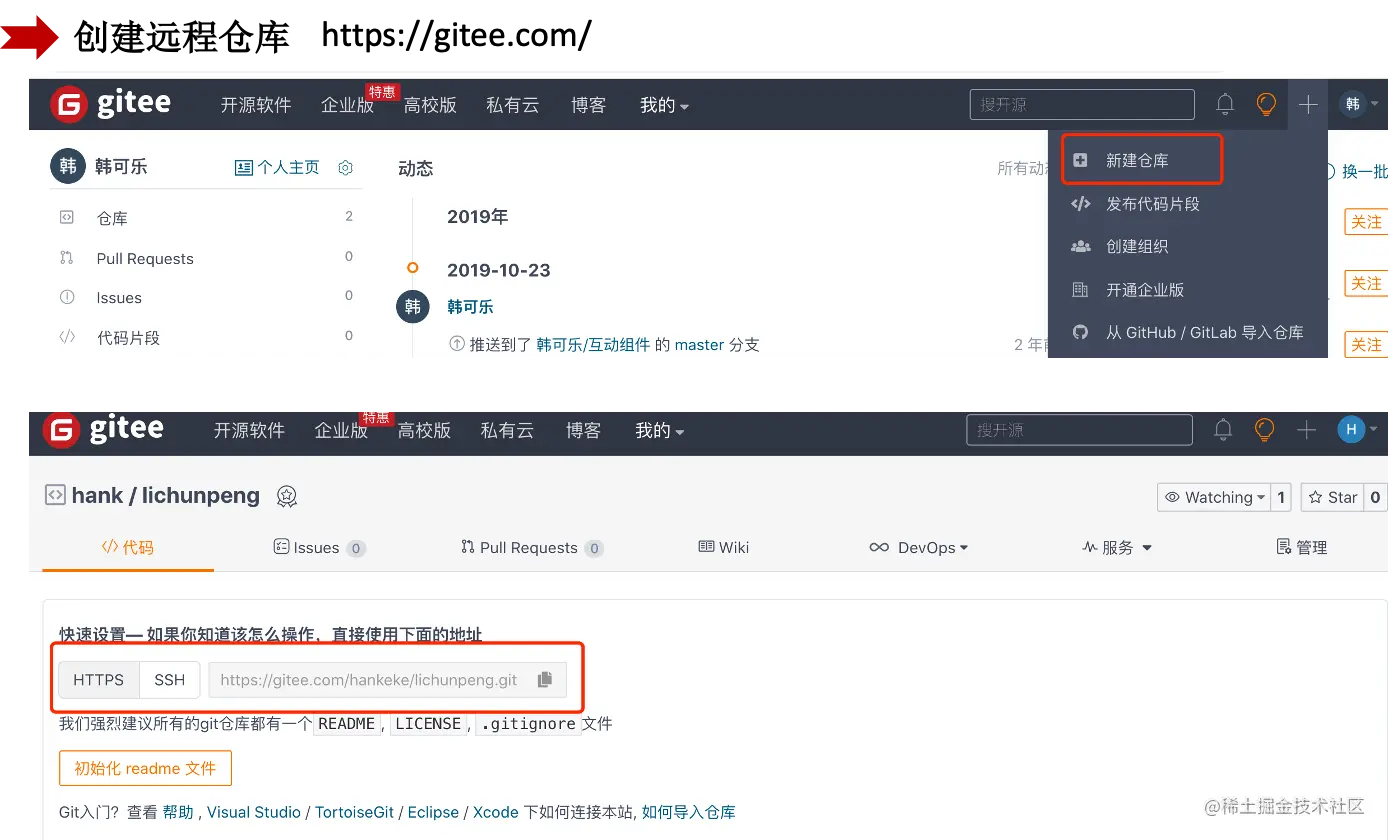The width and height of the screenshot is (1388, 840).
Task: Open 企业版 in top navbar
Action: tap(347, 105)
